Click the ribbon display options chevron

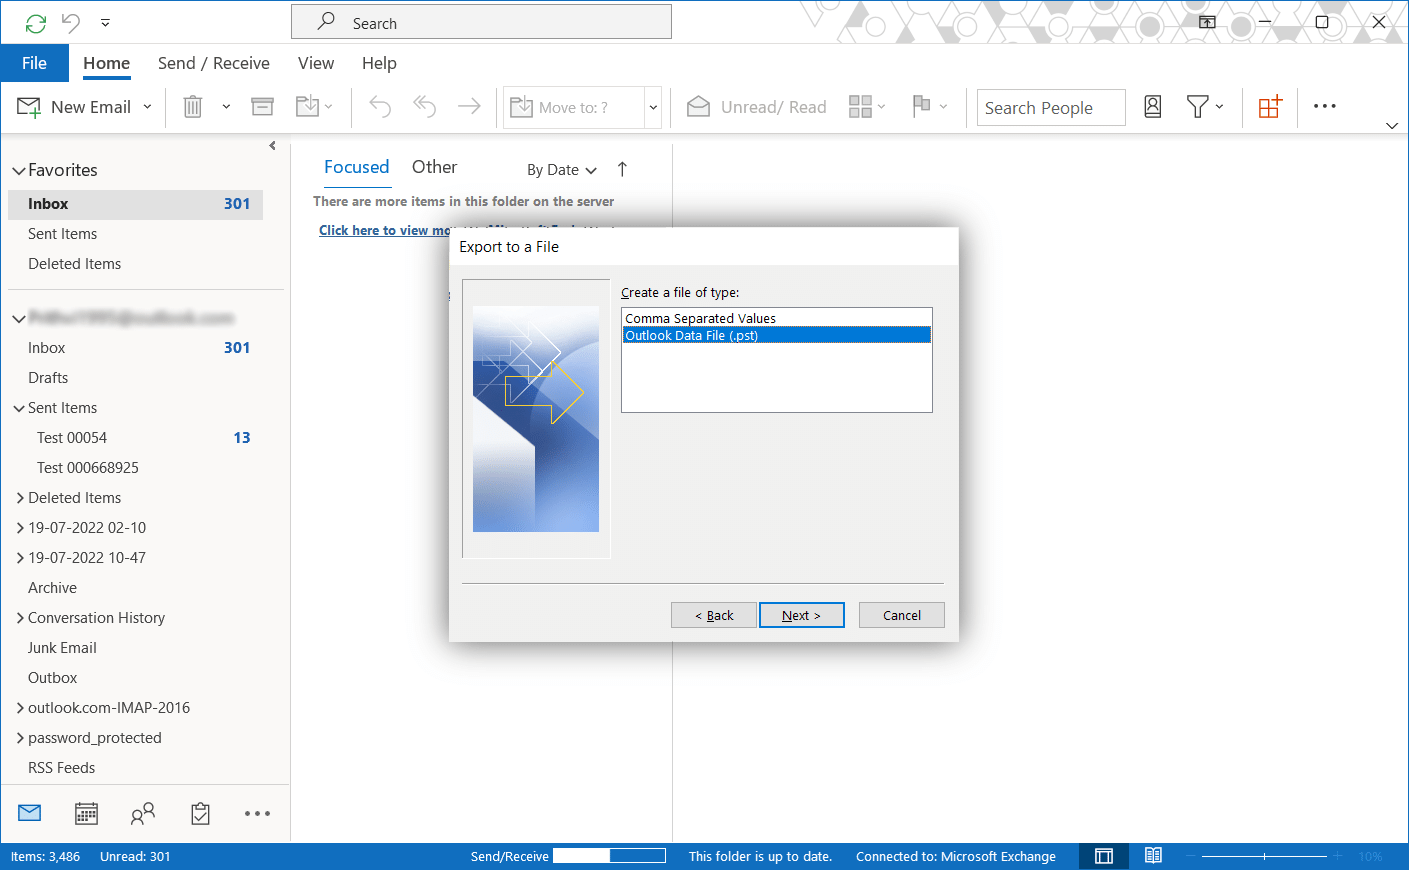point(1392,126)
